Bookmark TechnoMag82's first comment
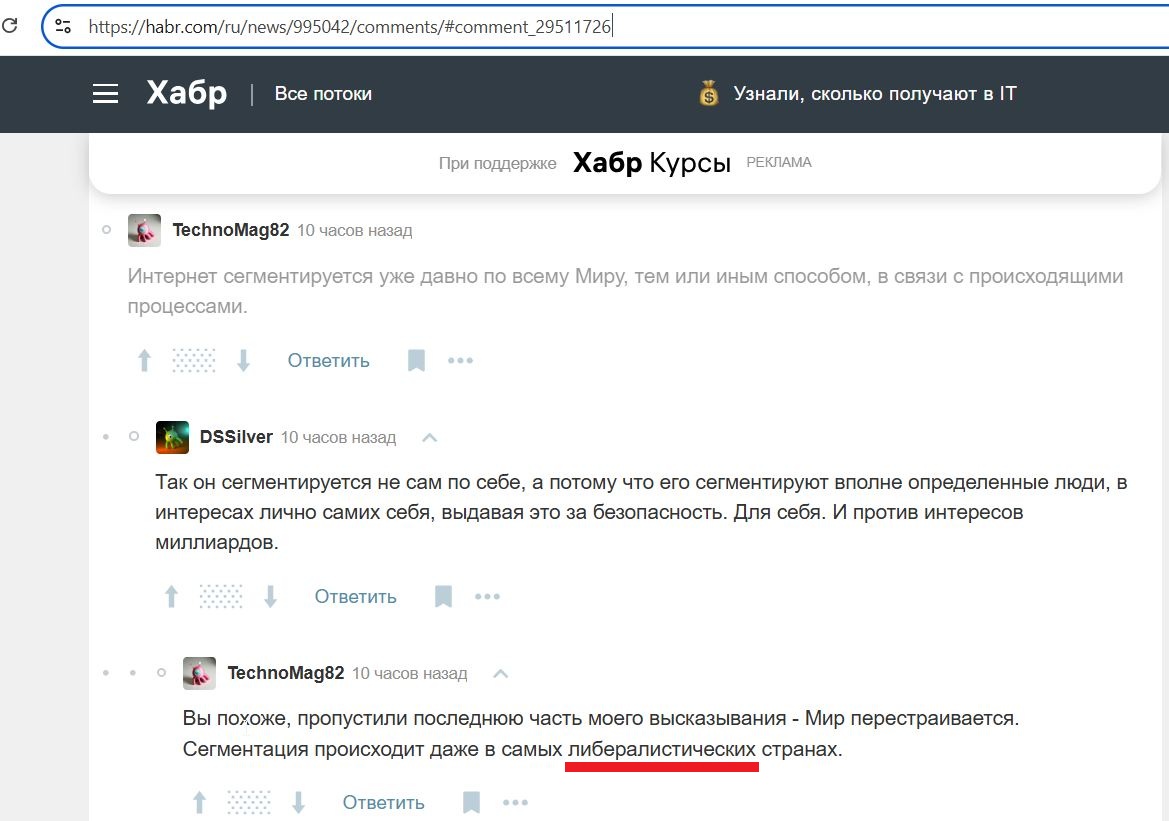Viewport: 1169px width, 821px height. [416, 361]
